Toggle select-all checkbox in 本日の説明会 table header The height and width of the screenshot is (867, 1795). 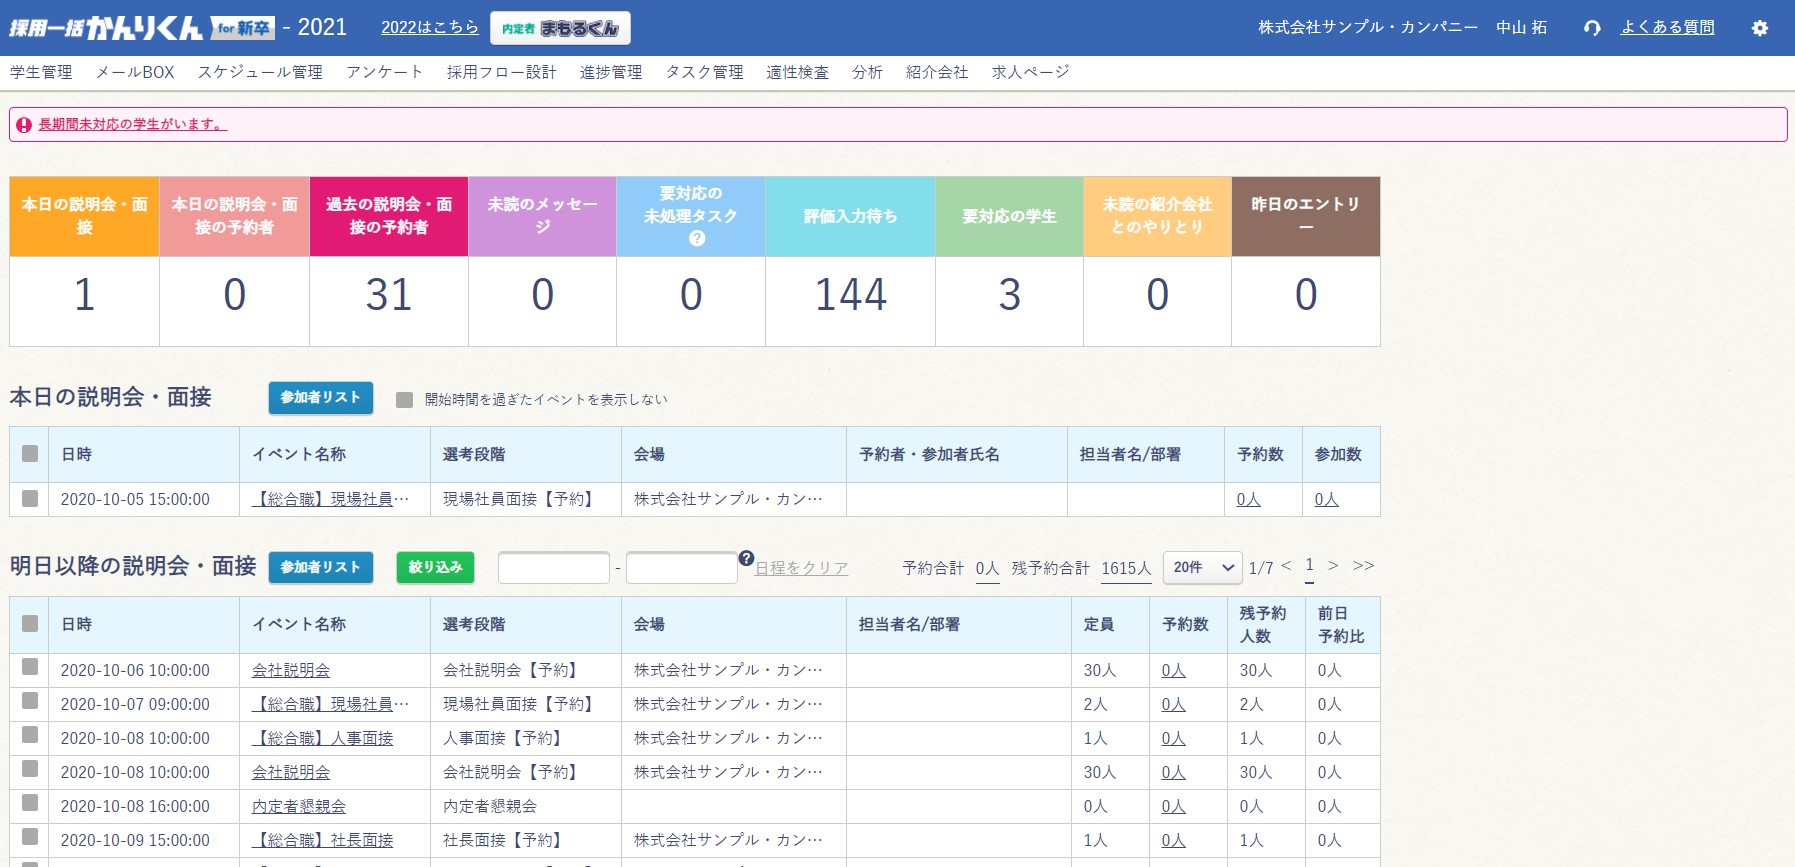tap(30, 454)
